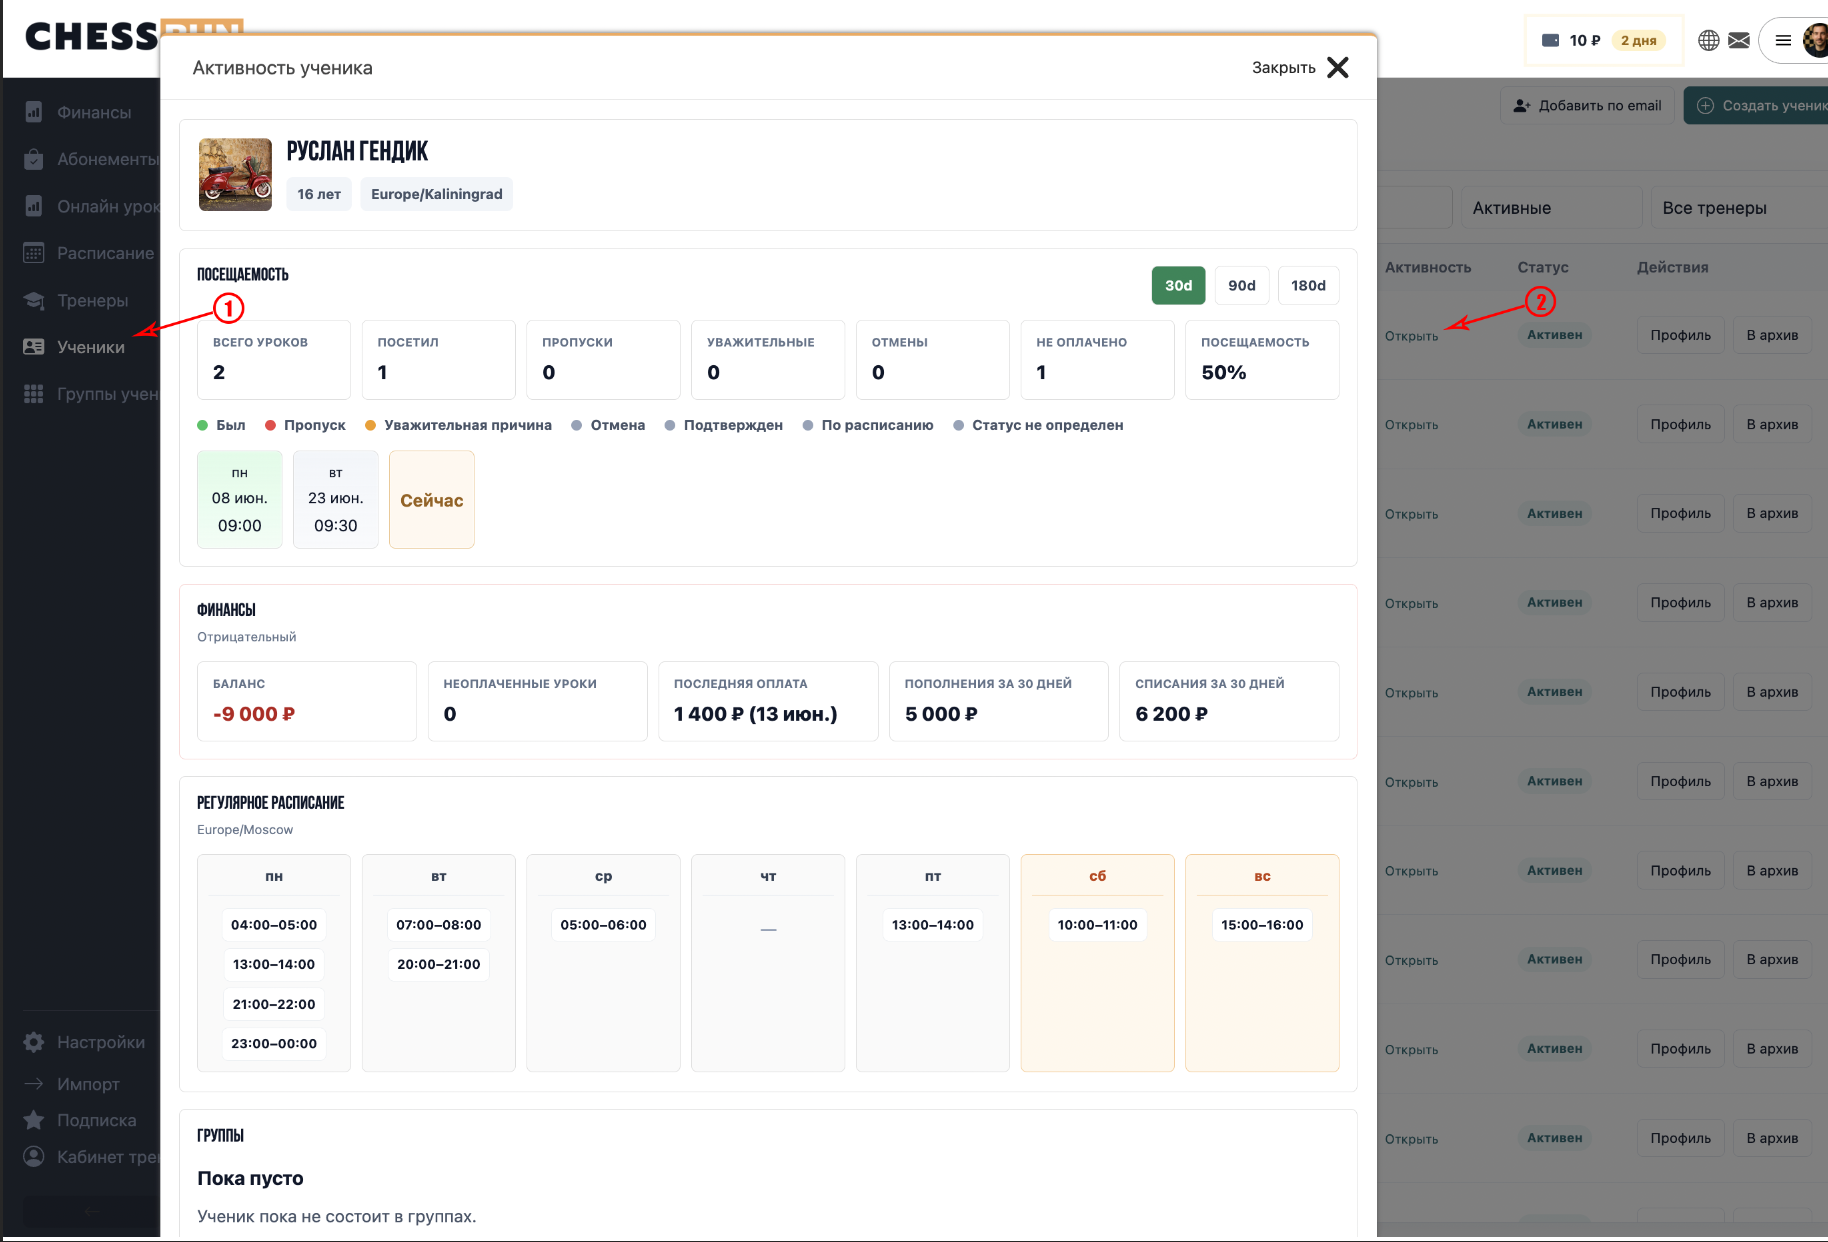The image size is (1828, 1242).
Task: Open the Расписание calendar icon
Action: coord(34,253)
